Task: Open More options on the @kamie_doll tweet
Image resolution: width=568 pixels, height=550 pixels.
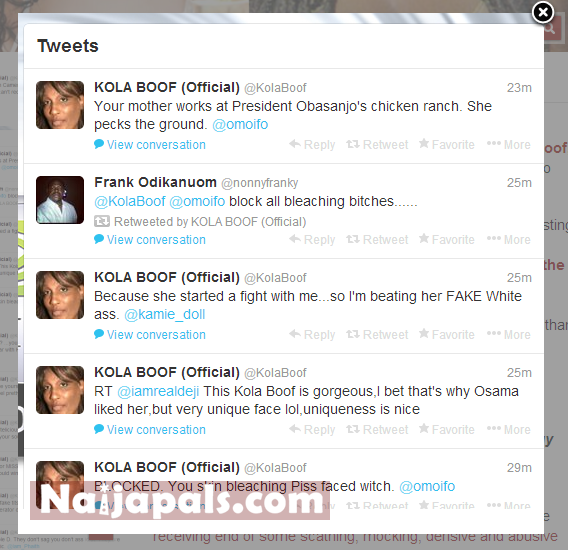Action: [509, 334]
